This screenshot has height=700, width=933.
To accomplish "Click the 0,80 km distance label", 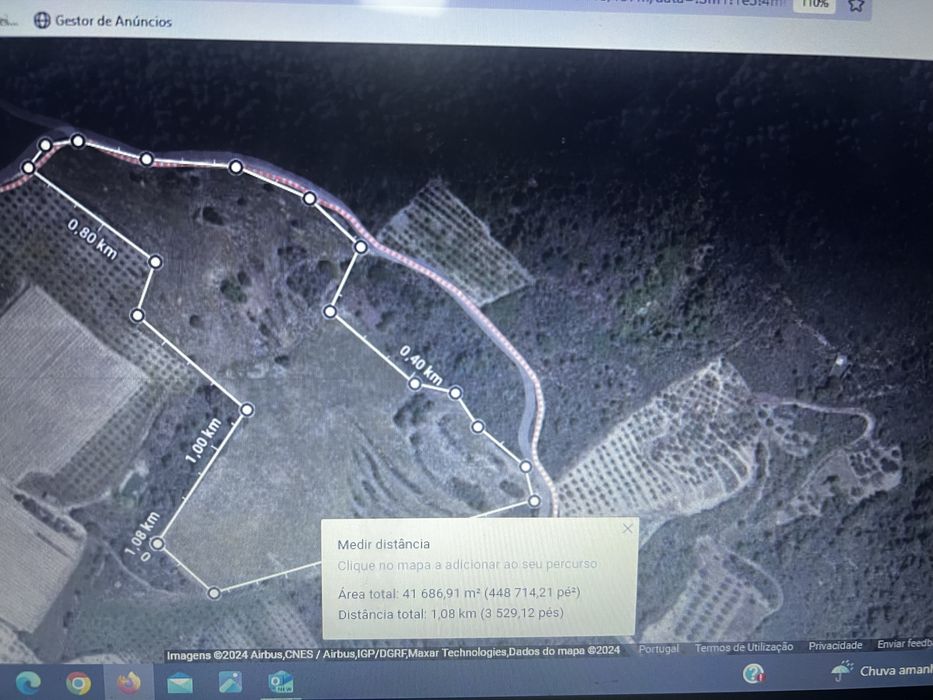I will pyautogui.click(x=92, y=239).
